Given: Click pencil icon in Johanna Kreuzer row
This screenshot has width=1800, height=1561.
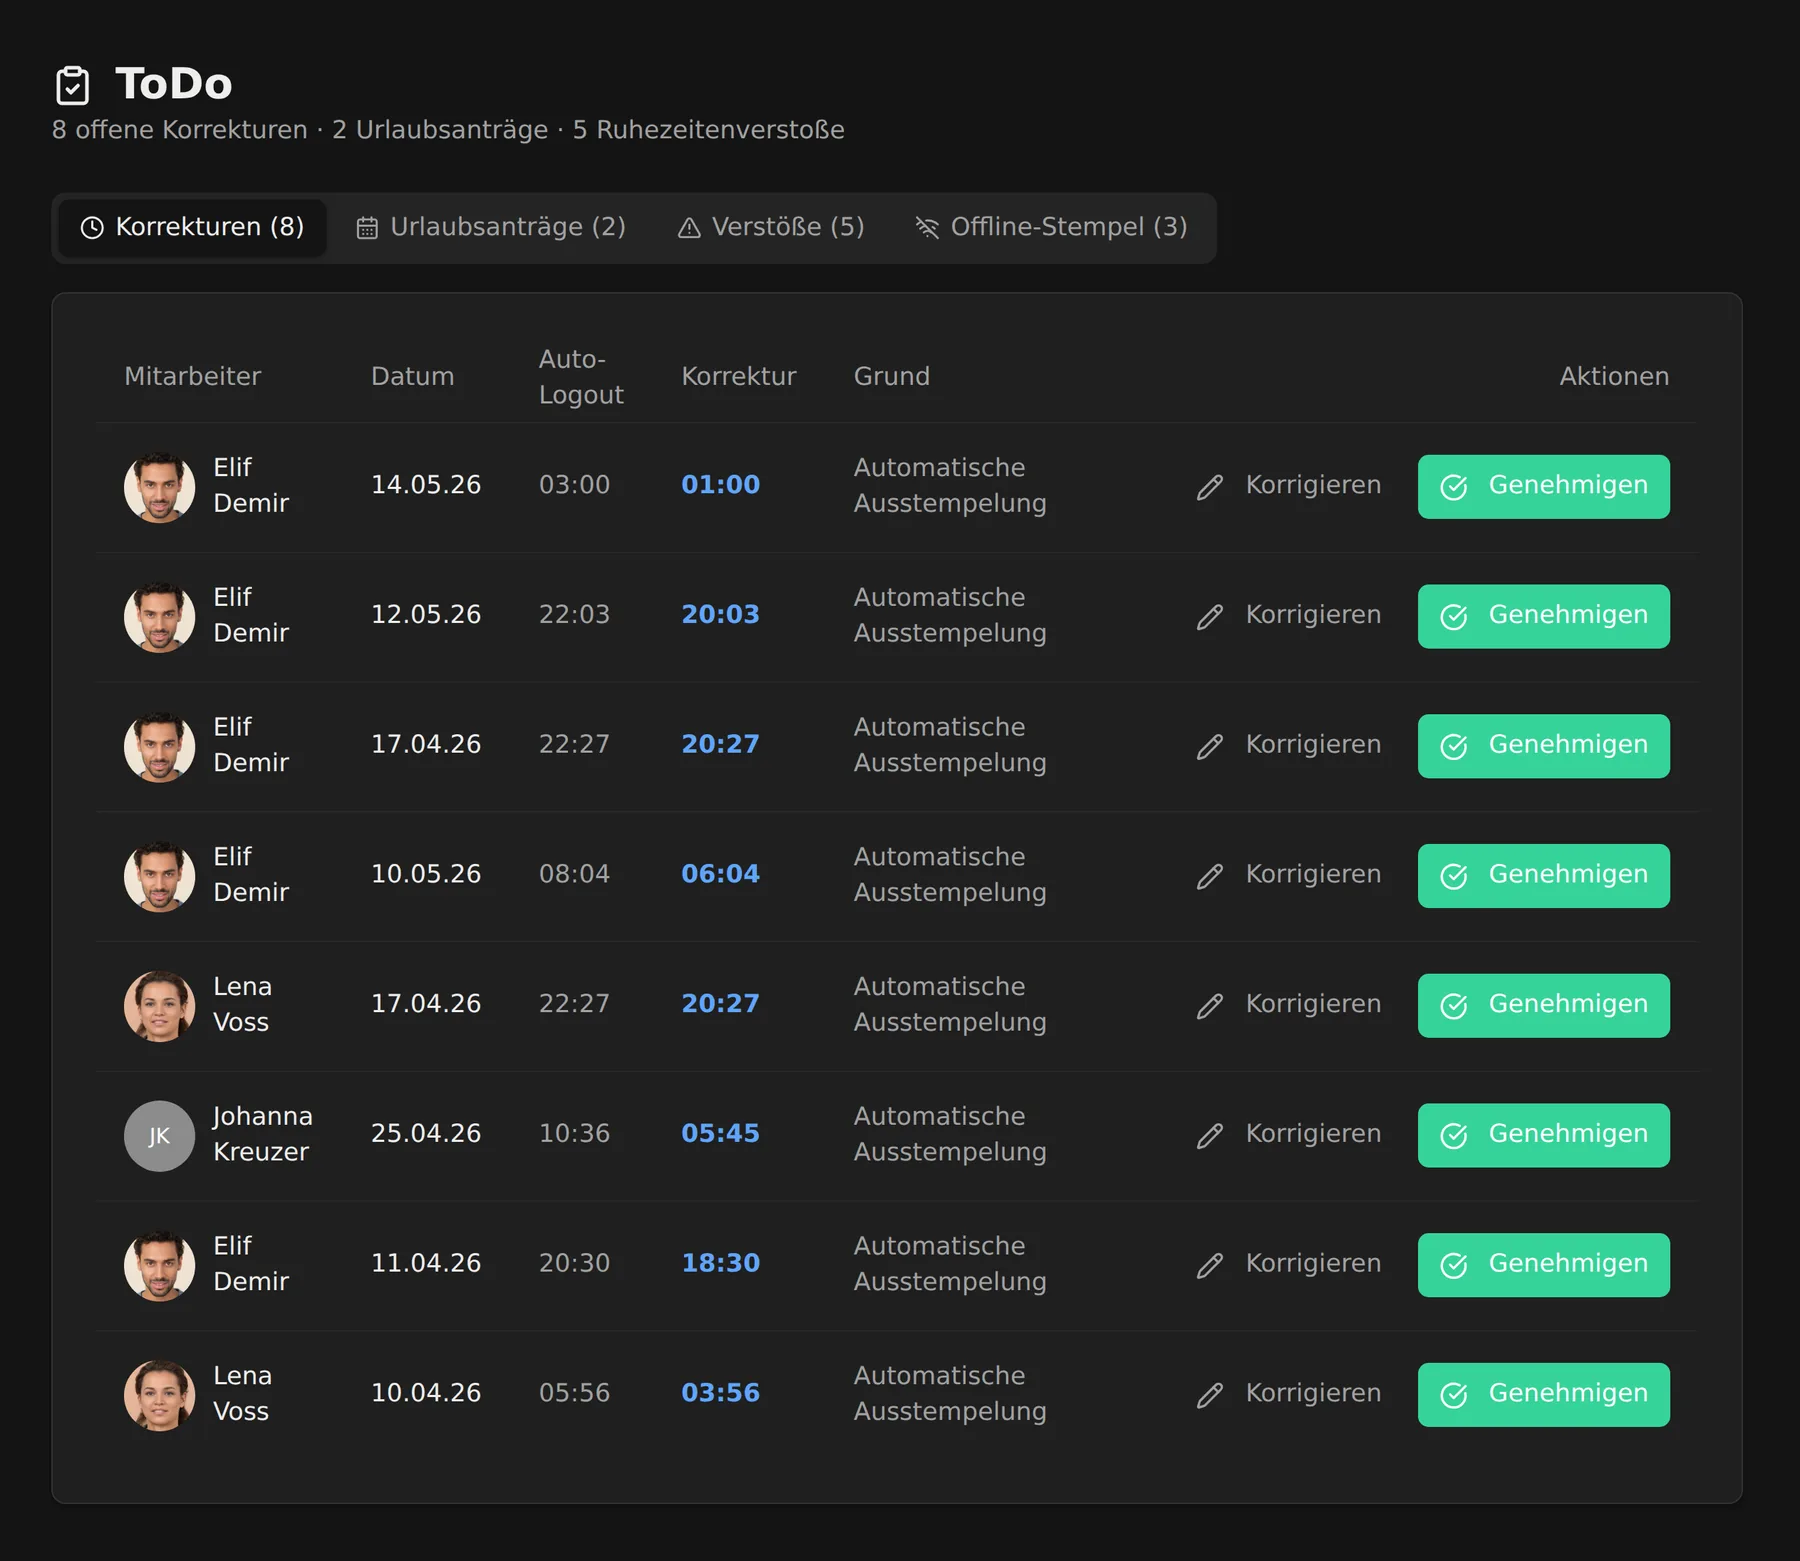Looking at the screenshot, I should pos(1210,1136).
